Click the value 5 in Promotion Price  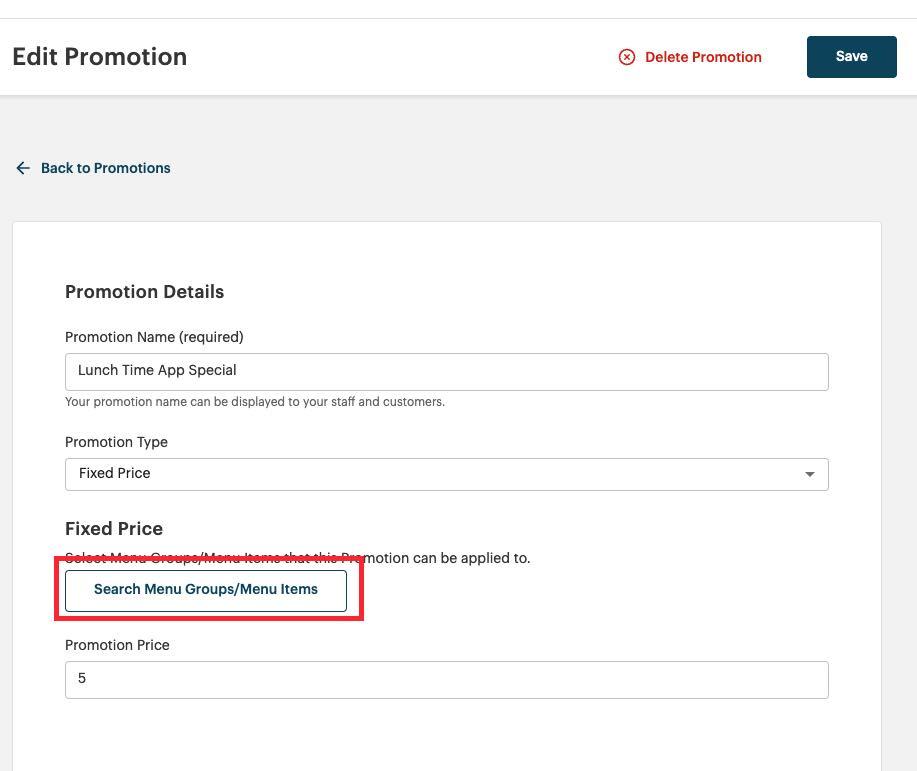(82, 679)
